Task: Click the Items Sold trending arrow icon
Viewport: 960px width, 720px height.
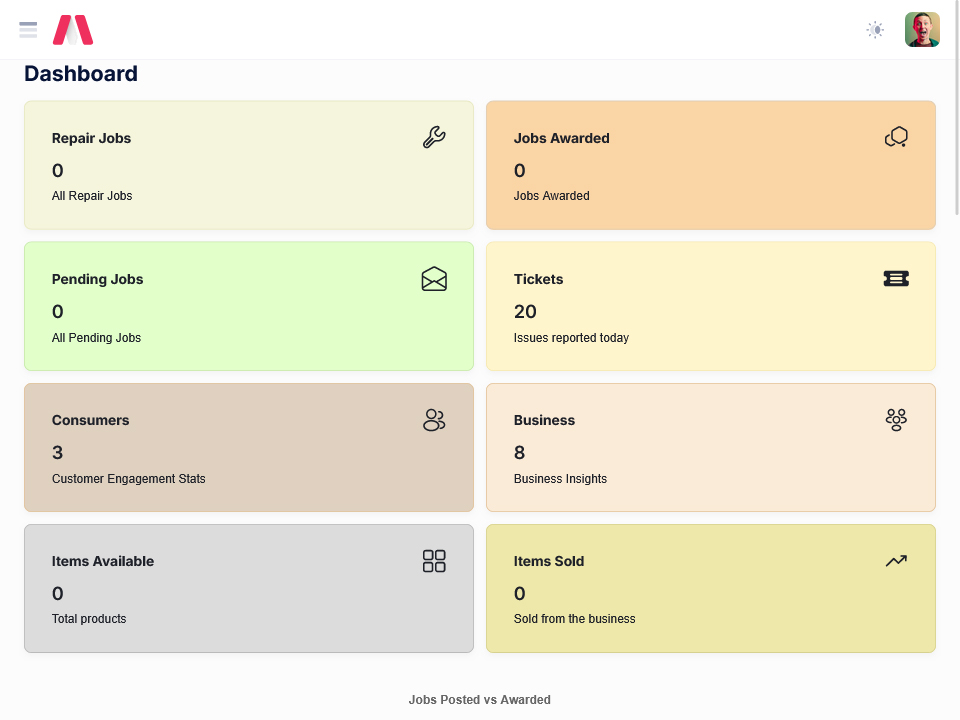Action: 896,561
